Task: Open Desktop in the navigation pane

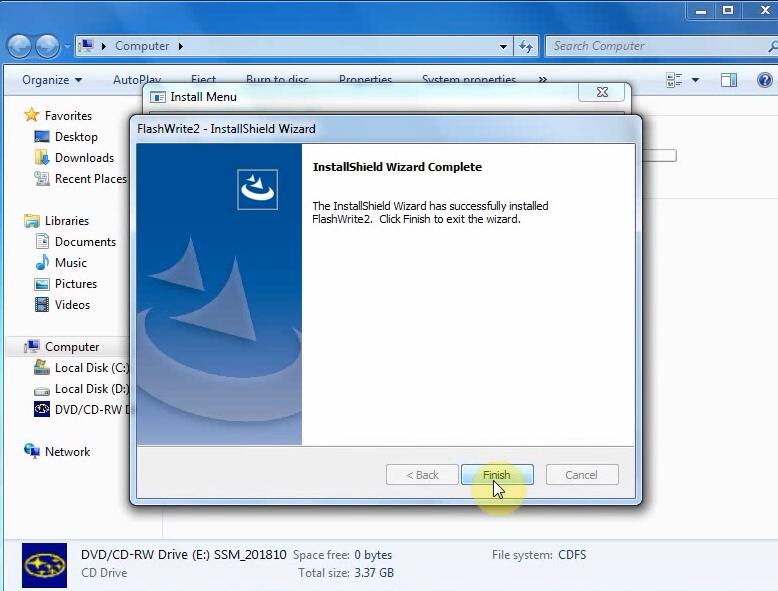Action: (x=76, y=136)
